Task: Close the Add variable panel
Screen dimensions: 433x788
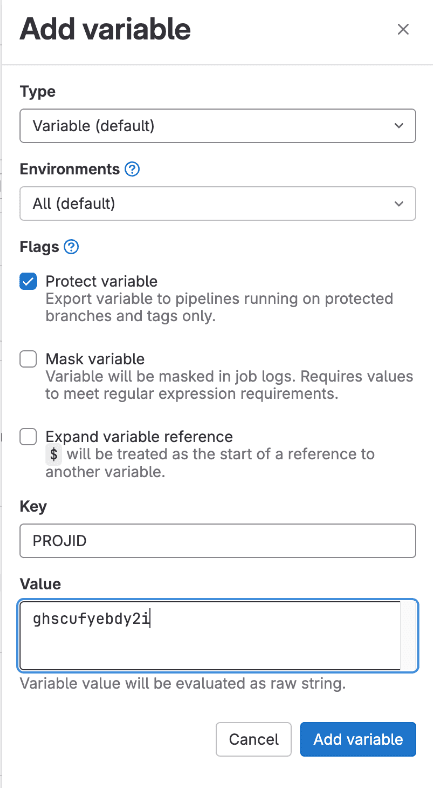Action: coord(403,30)
